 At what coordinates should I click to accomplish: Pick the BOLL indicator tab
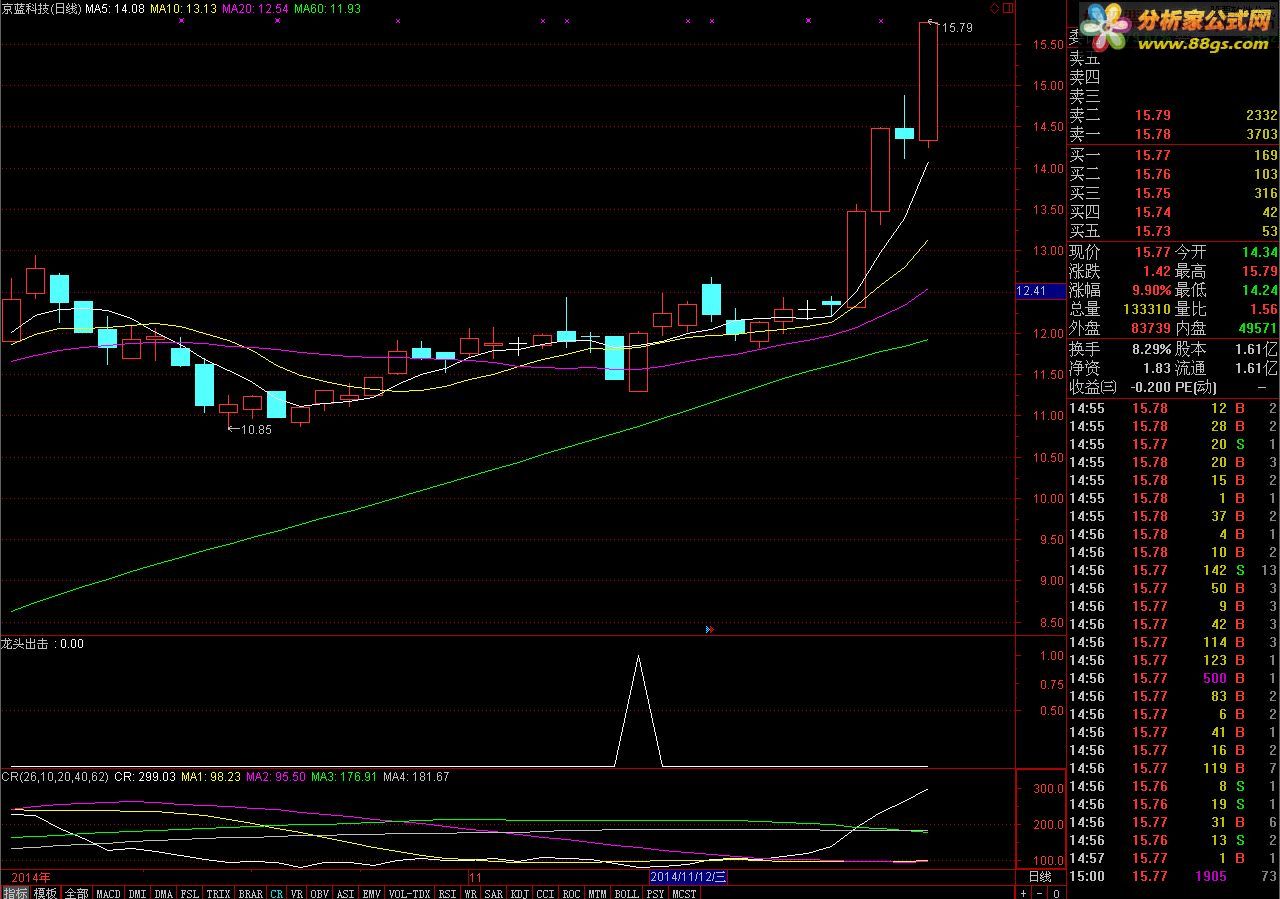coord(627,892)
